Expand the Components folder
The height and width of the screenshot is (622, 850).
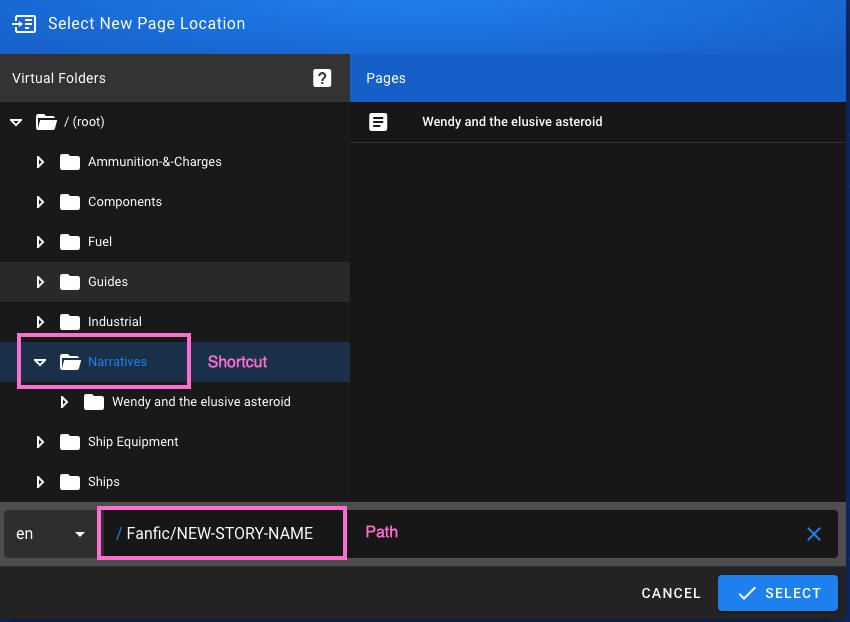(x=40, y=202)
